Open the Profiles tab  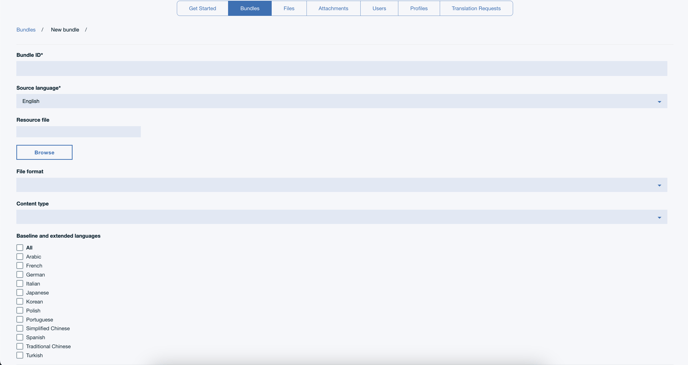[419, 8]
